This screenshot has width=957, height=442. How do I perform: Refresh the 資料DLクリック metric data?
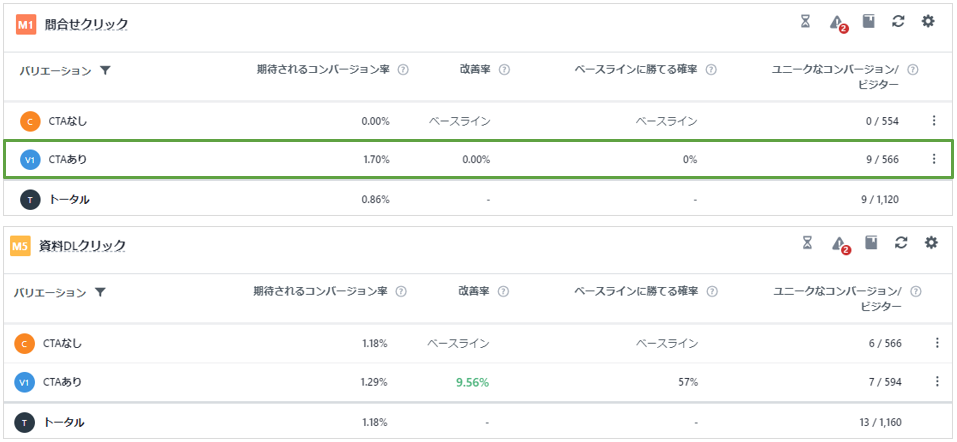(901, 243)
